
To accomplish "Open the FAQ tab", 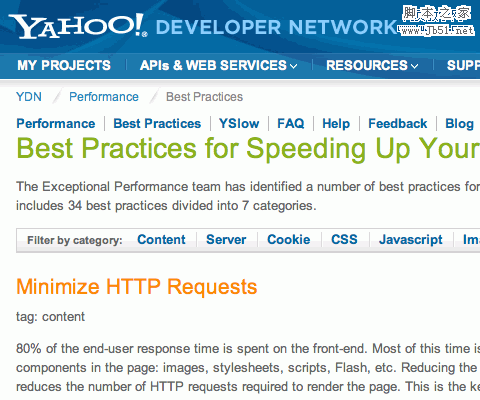I will [x=291, y=124].
